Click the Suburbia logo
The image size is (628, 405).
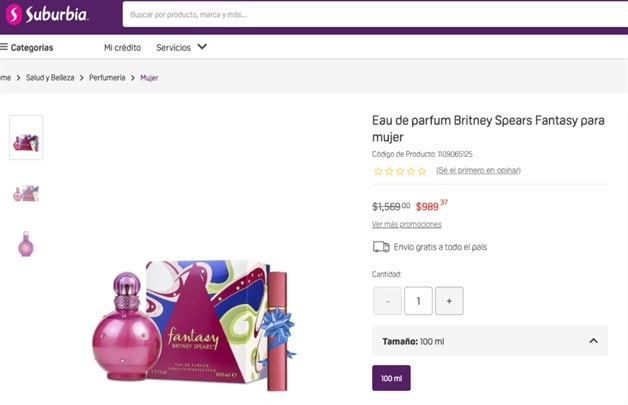pos(48,14)
